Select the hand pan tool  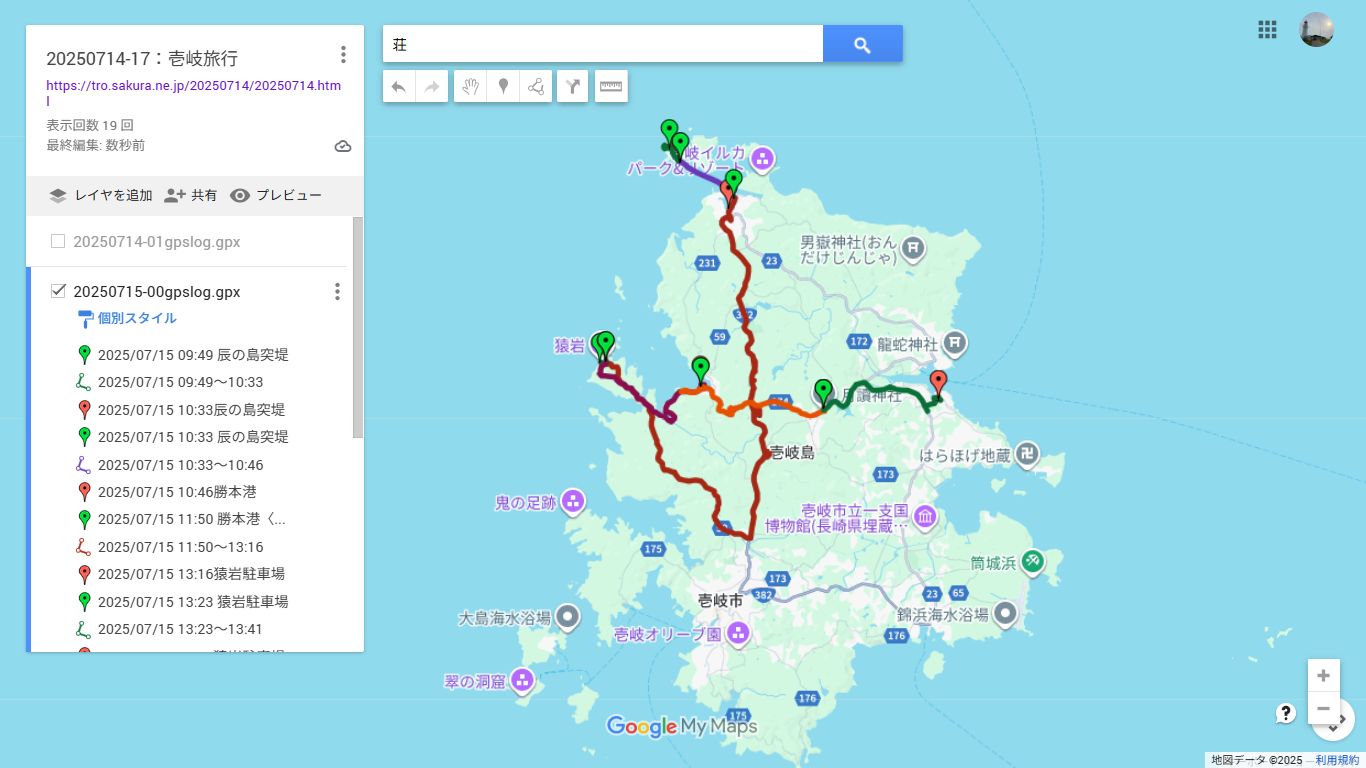tap(470, 87)
